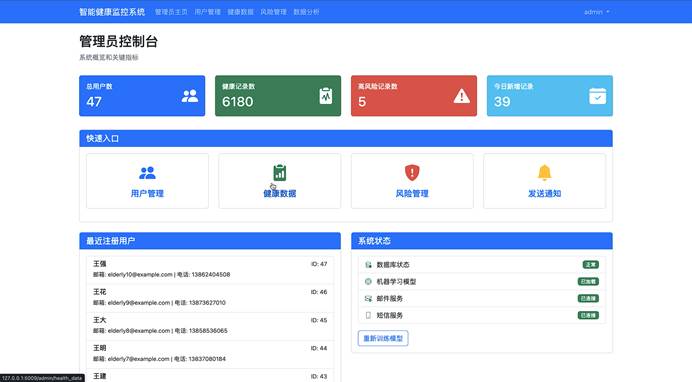Click the 机器学习模型 icon
The image size is (692, 382).
tap(369, 281)
